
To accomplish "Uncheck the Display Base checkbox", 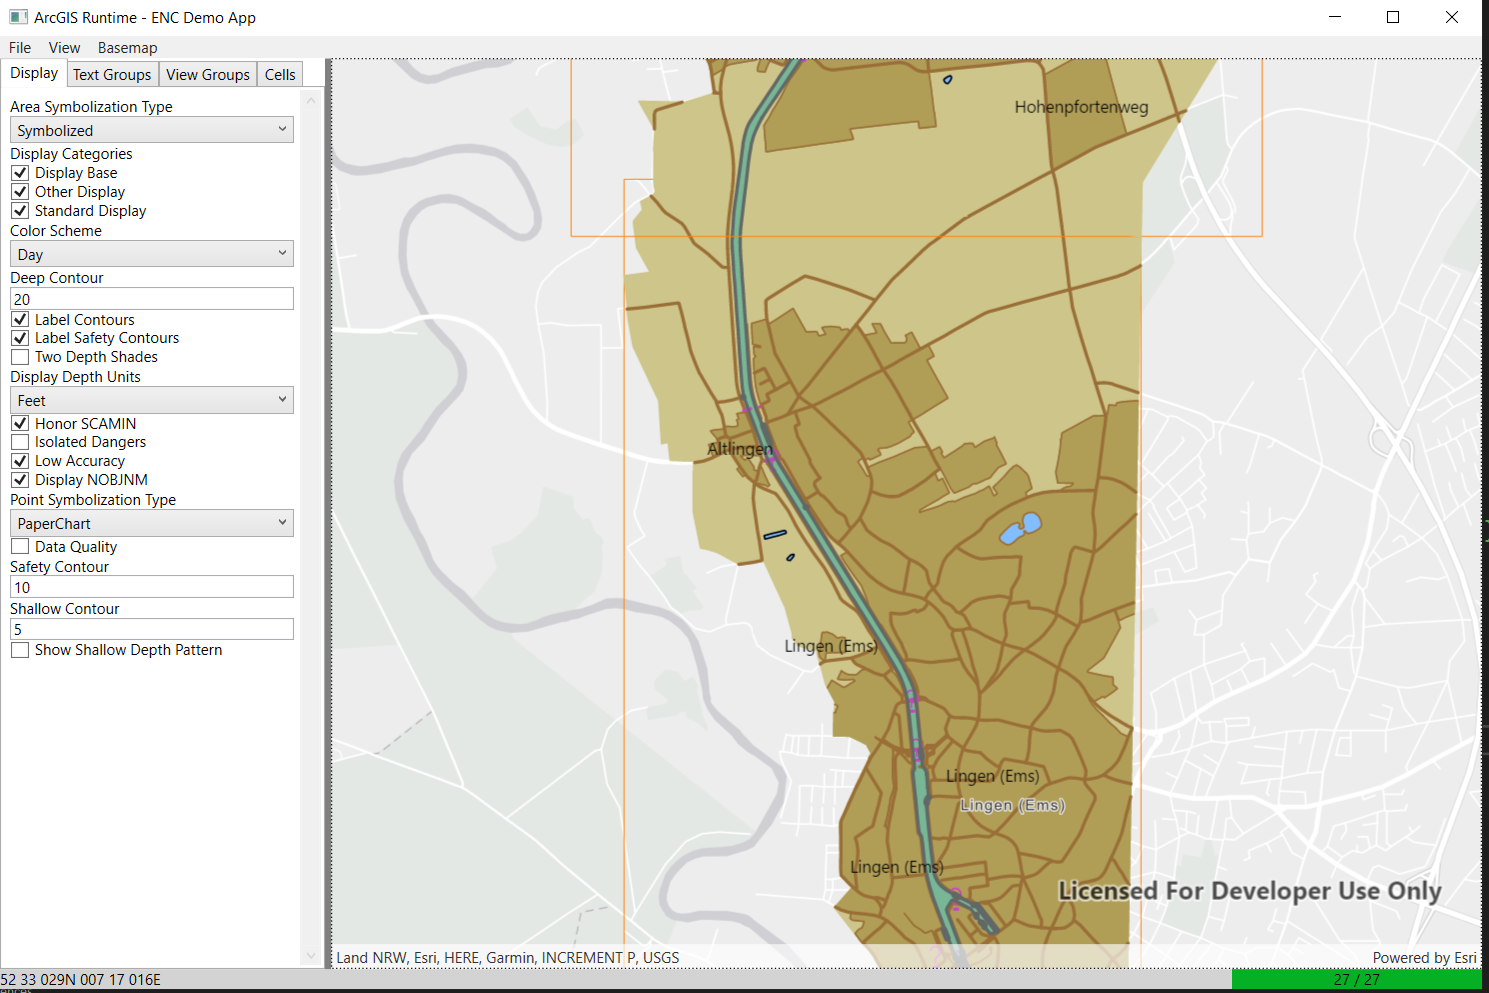I will coord(20,173).
